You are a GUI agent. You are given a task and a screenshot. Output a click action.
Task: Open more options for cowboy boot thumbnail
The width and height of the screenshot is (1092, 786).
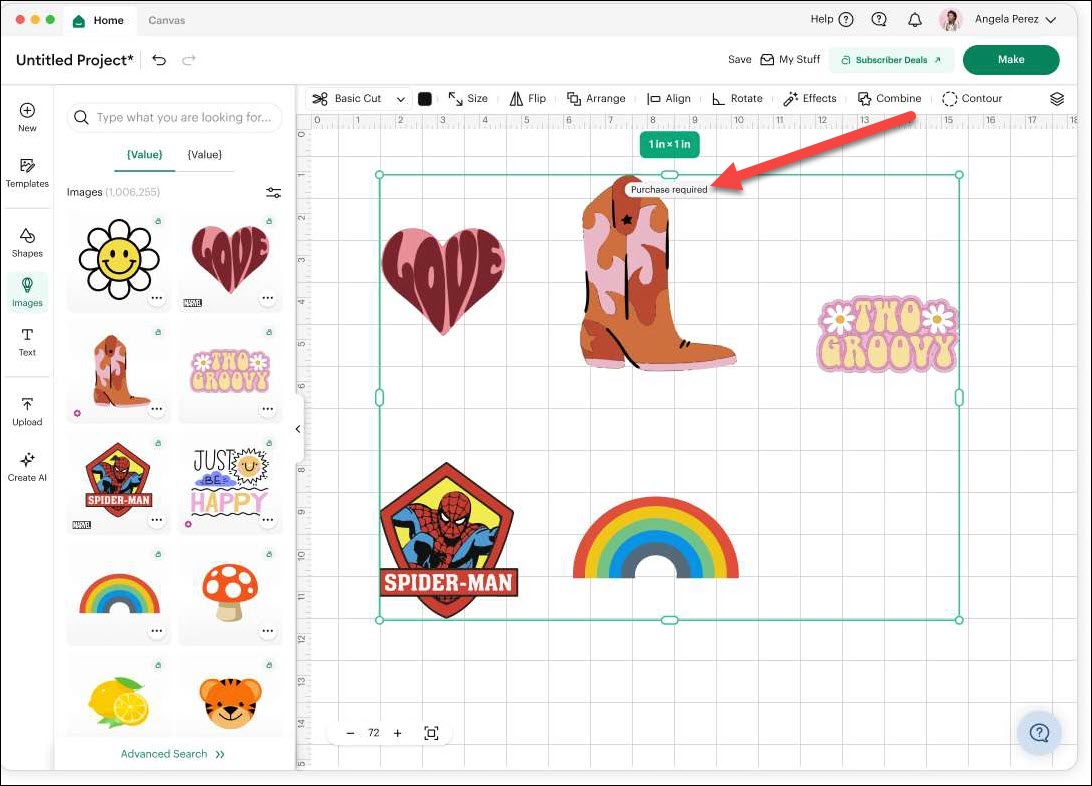157,409
